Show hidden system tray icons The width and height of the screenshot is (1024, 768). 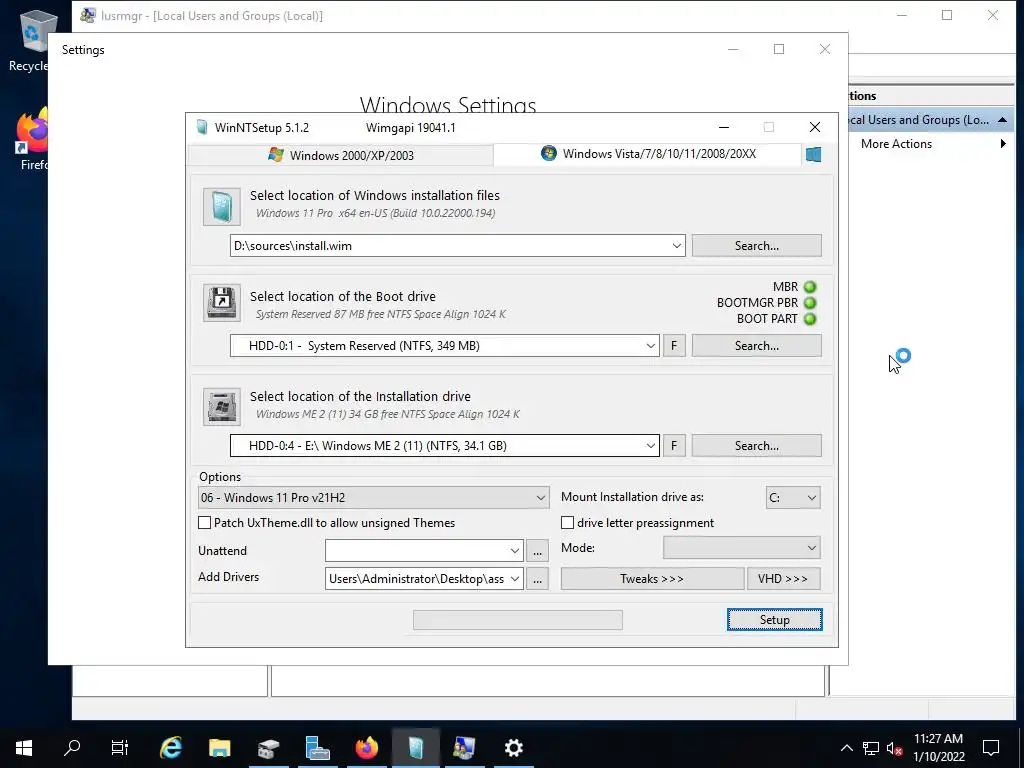[846, 748]
